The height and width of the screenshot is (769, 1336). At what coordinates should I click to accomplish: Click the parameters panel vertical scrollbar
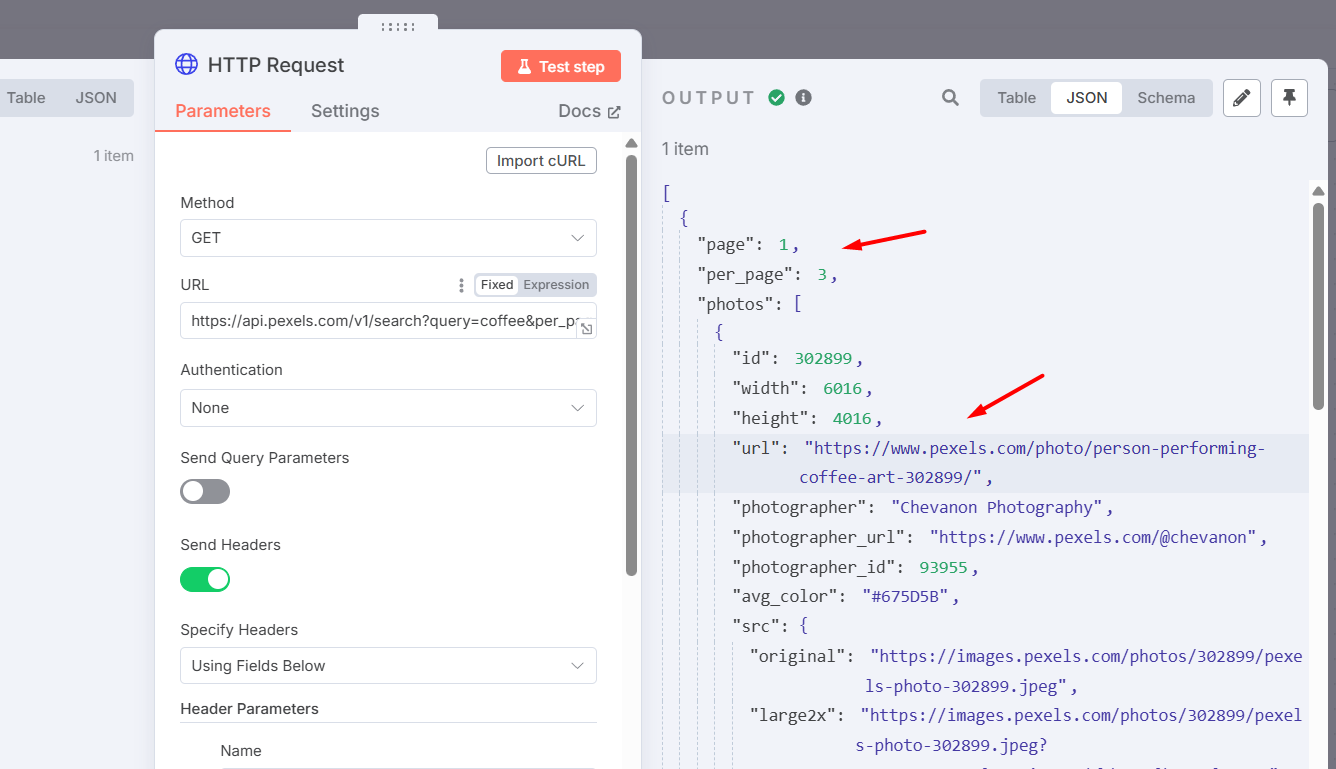pos(631,364)
